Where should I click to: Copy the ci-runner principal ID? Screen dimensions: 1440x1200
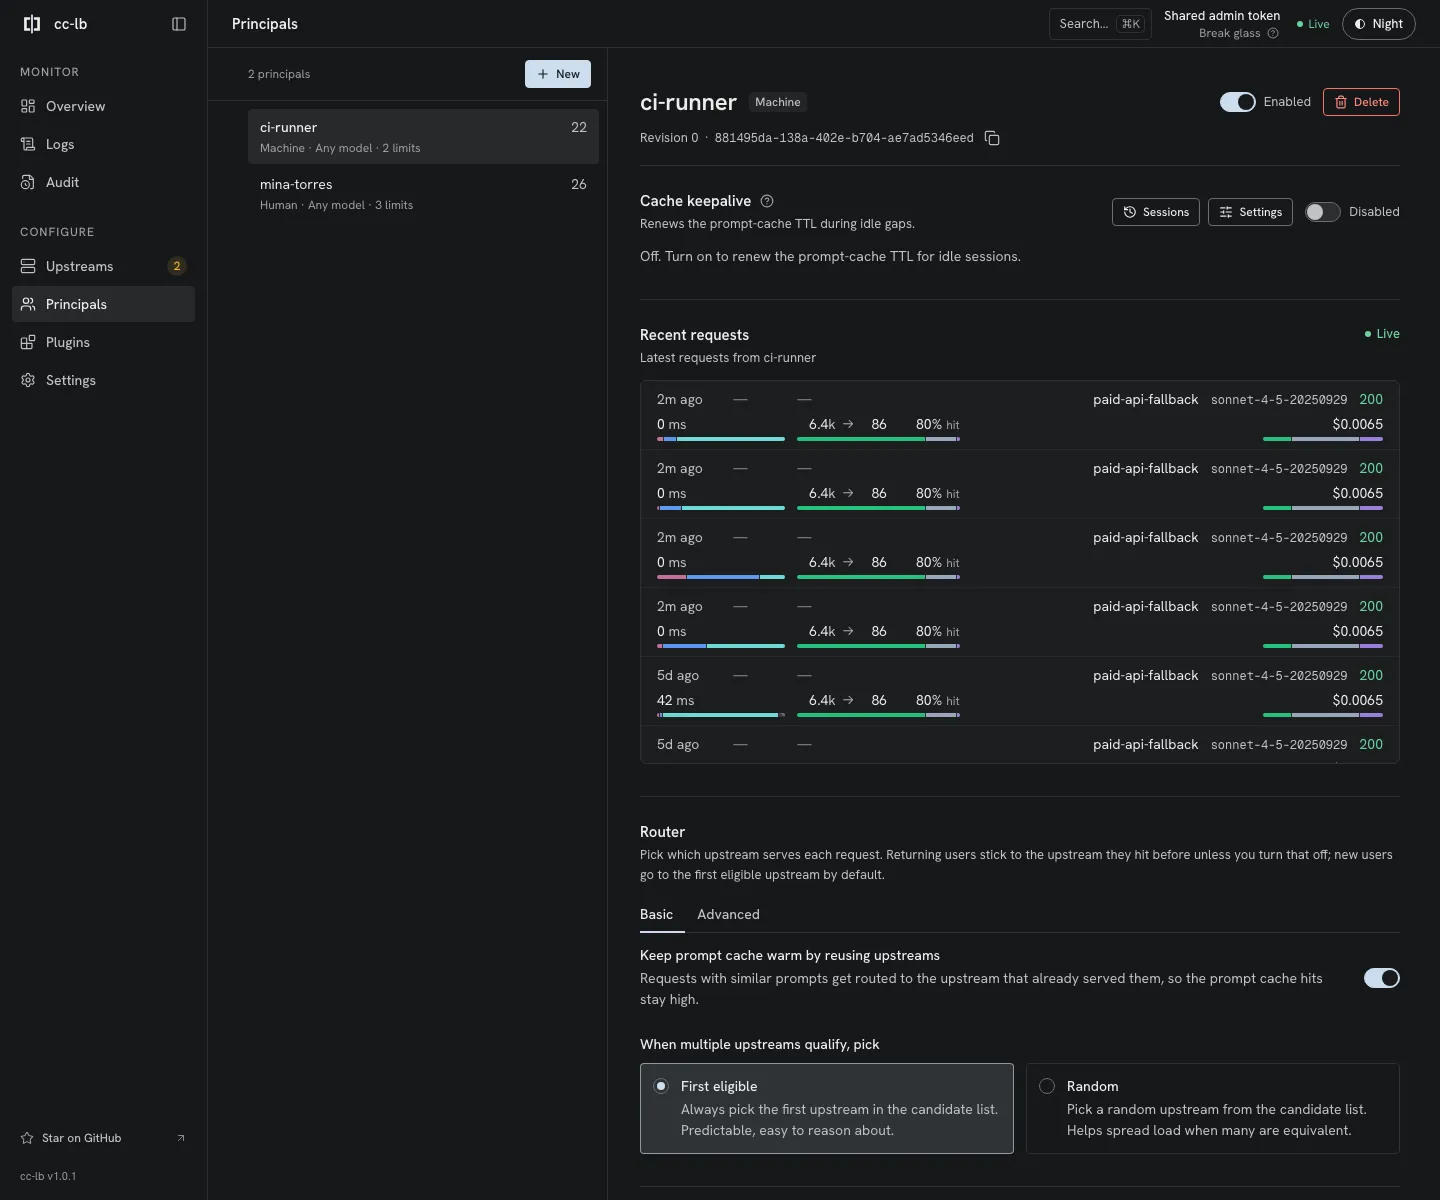point(992,138)
